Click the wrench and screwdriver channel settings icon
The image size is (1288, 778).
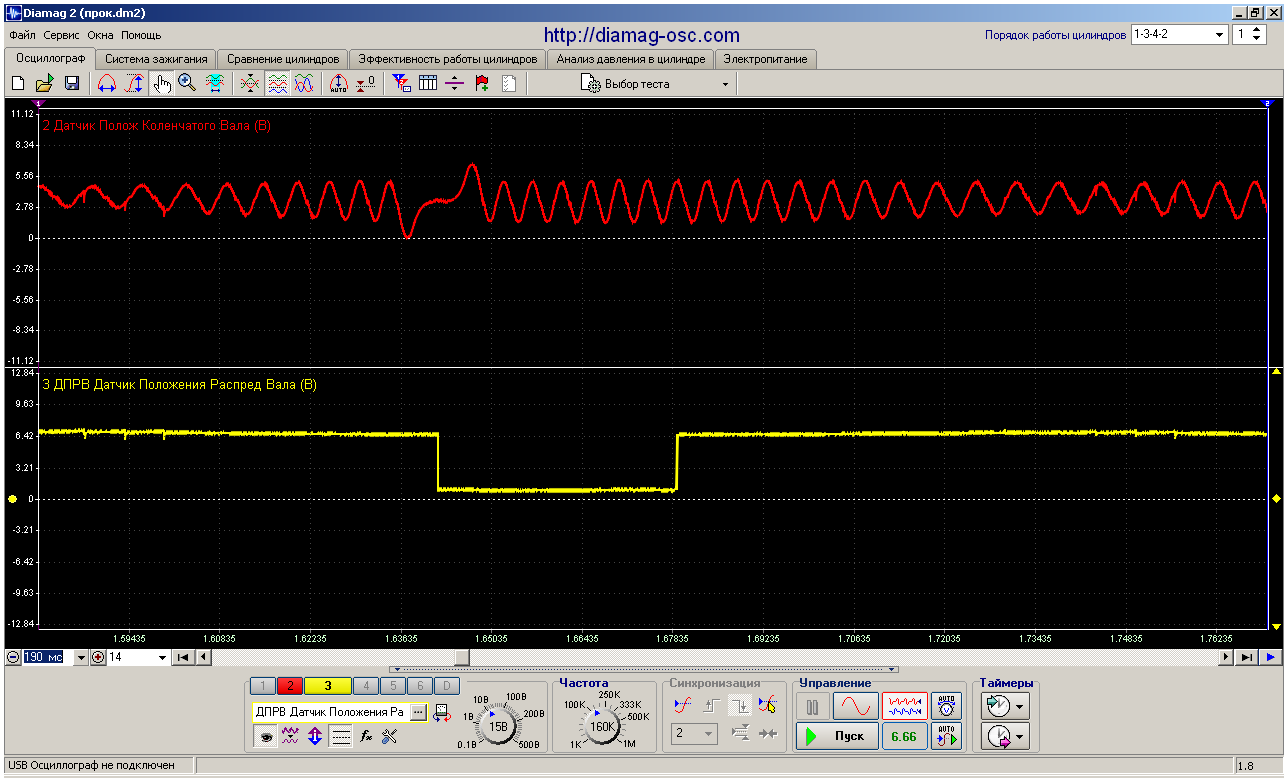390,736
